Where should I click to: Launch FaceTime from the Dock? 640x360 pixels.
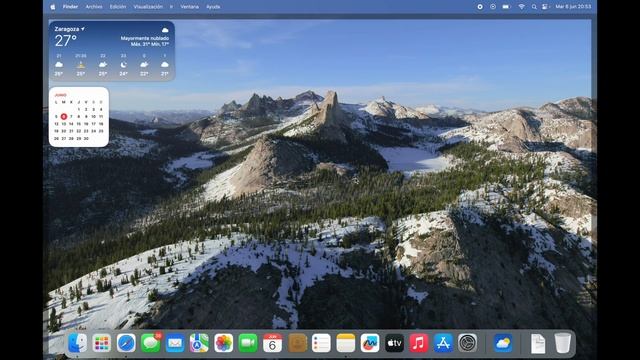248,343
